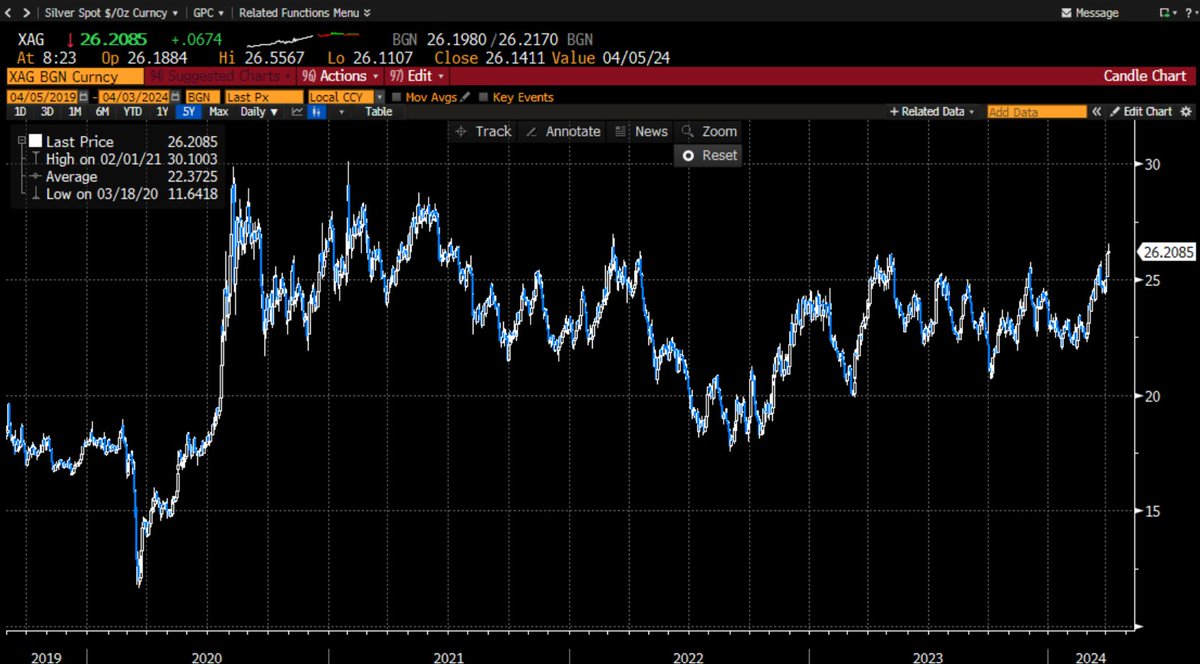This screenshot has height=664, width=1200.
Task: Edit moving averages with the pencil icon
Action: [x=466, y=97]
